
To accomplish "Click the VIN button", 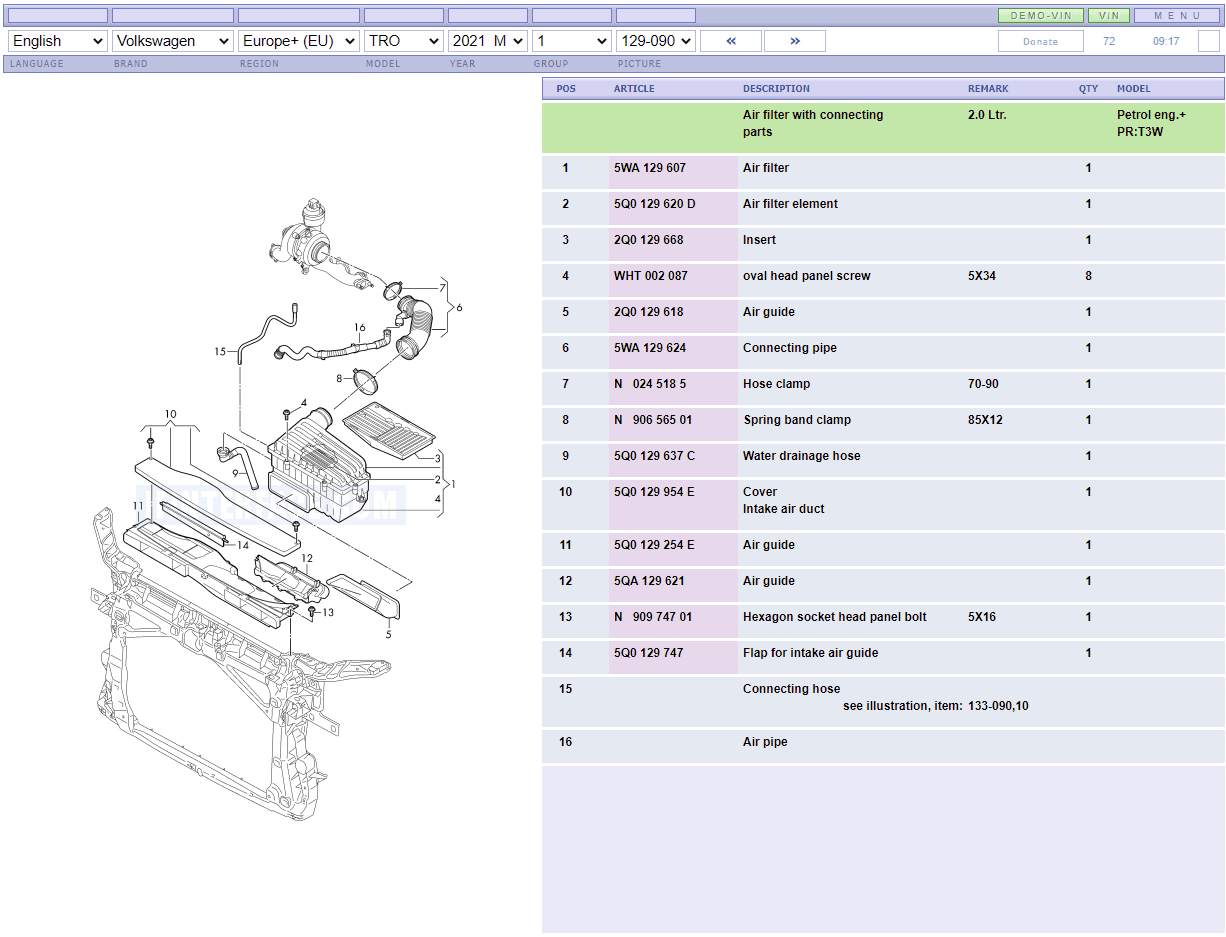I will 1108,16.
